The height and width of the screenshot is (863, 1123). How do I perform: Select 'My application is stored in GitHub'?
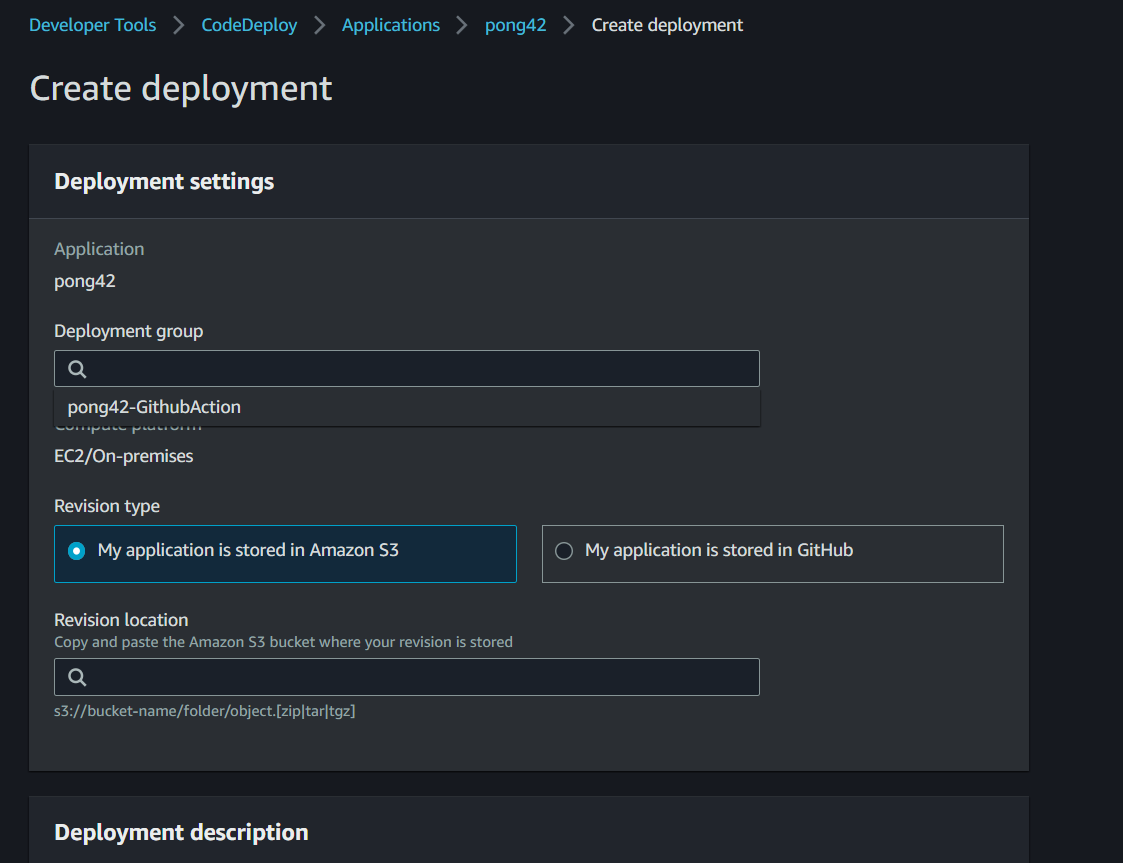(x=773, y=554)
